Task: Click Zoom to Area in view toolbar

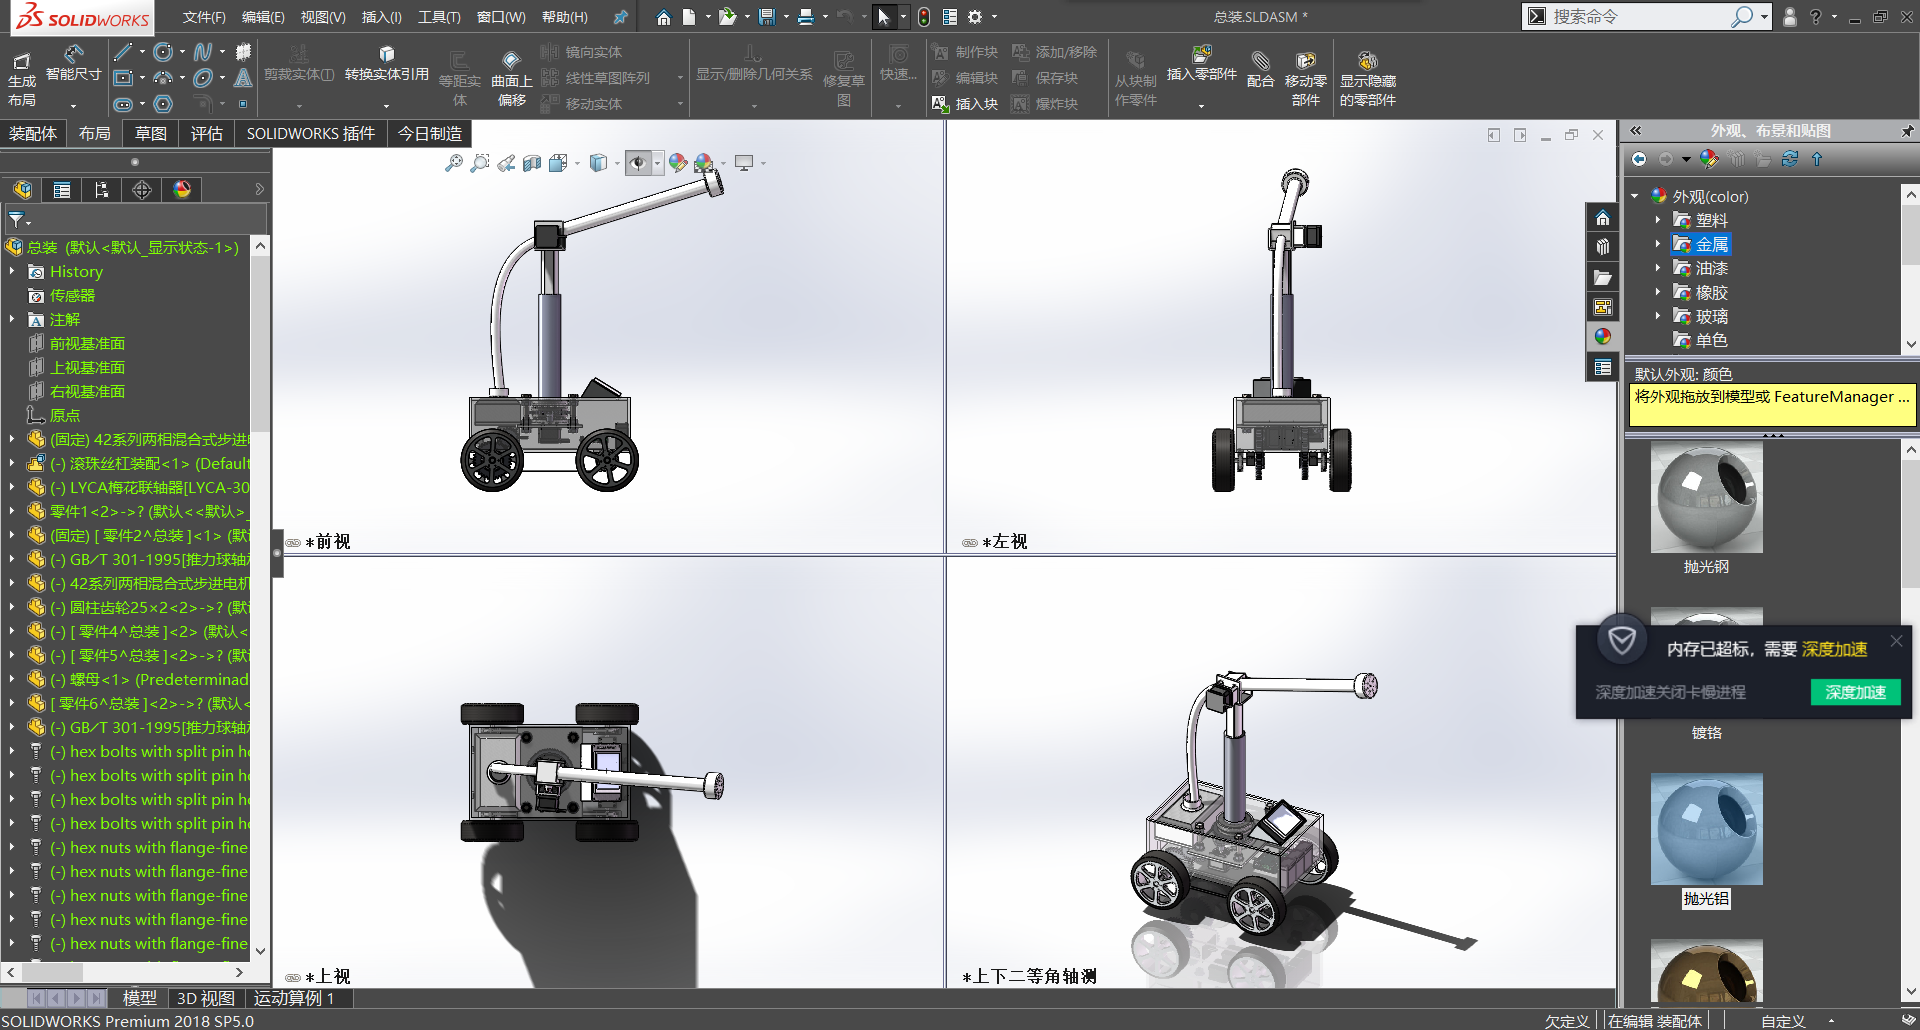Action: [x=480, y=163]
